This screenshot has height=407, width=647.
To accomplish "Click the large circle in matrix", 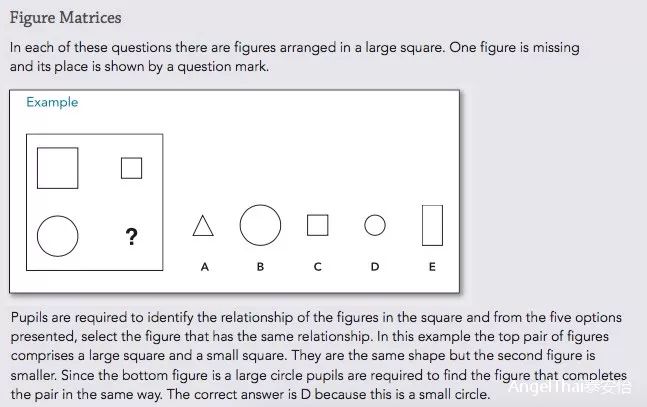I will pos(58,236).
